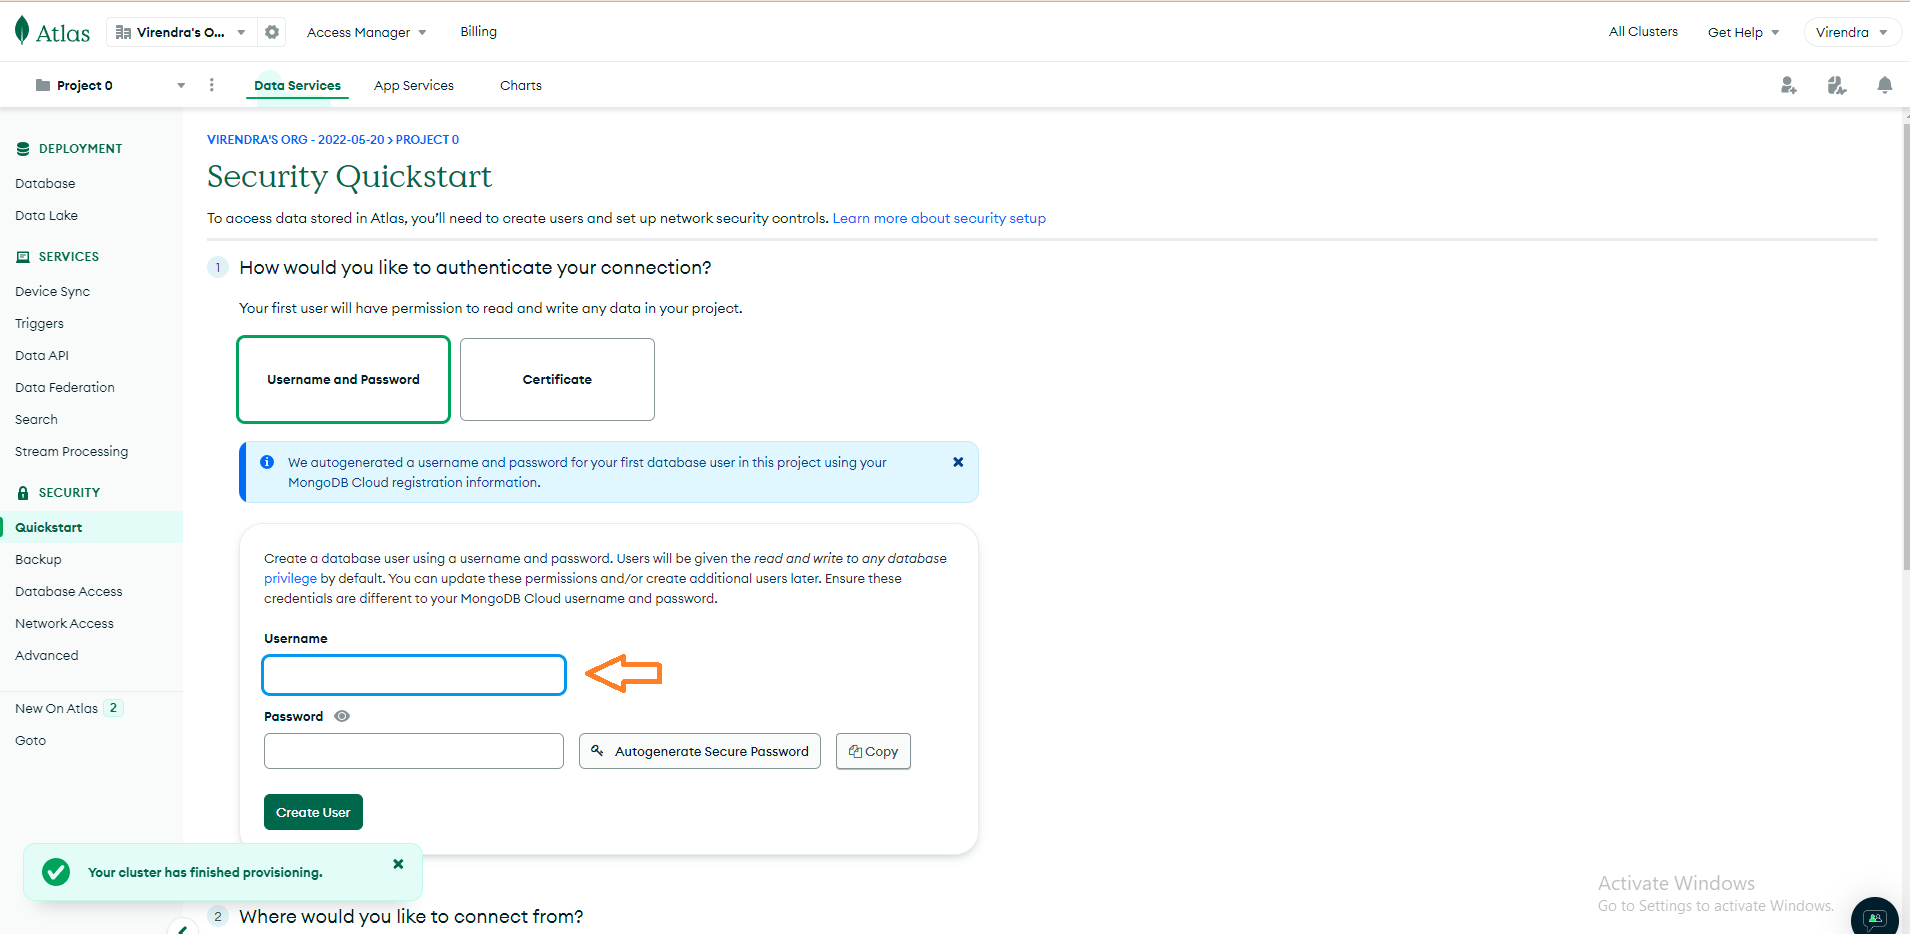Click the info icon in the blue banner
Image resolution: width=1910 pixels, height=934 pixels.
click(266, 461)
